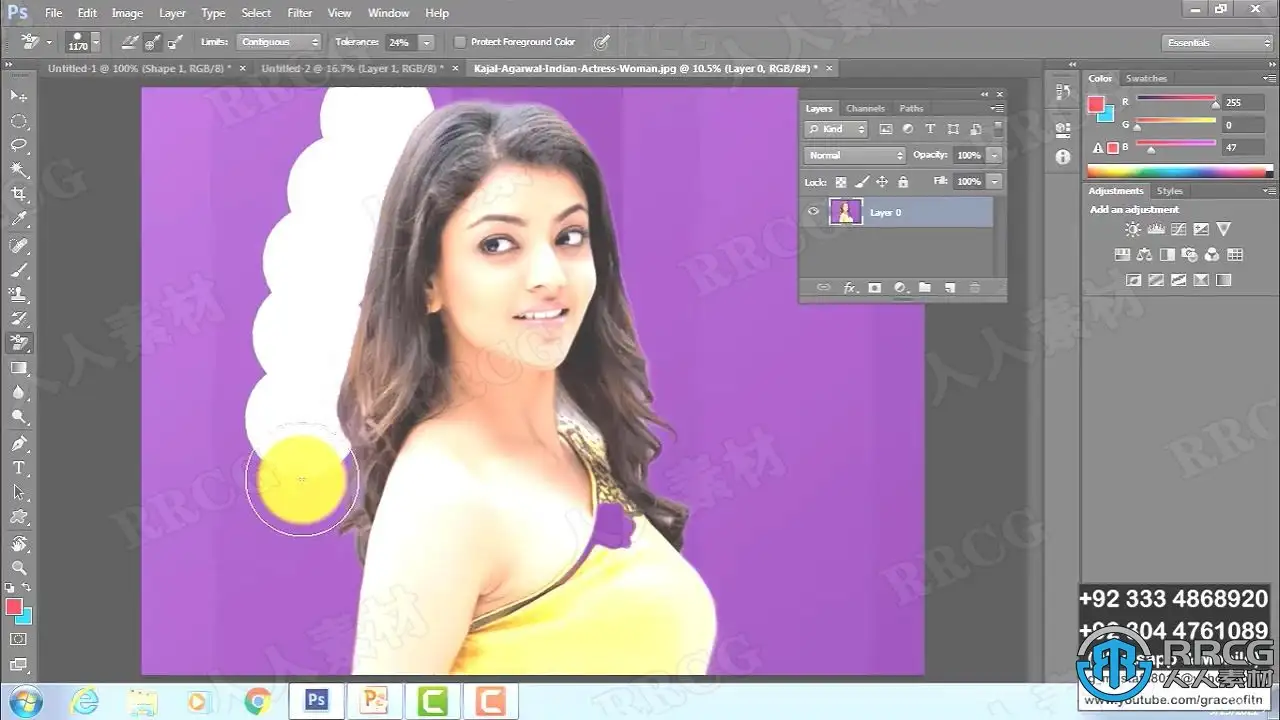The height and width of the screenshot is (720, 1280).
Task: Open the Opacity dropdown arrow
Action: pos(994,155)
